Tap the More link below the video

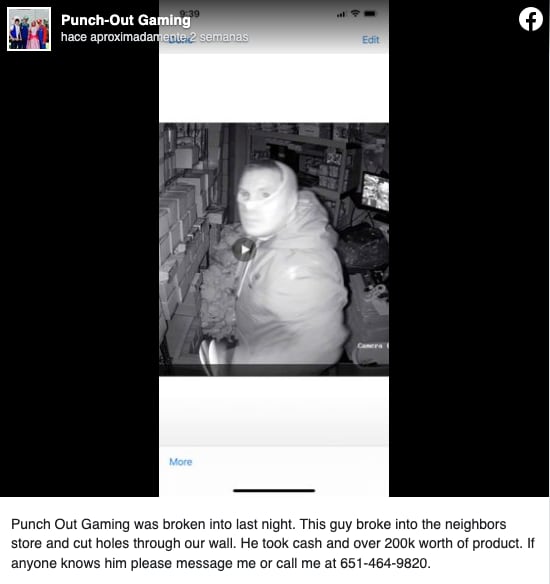181,462
